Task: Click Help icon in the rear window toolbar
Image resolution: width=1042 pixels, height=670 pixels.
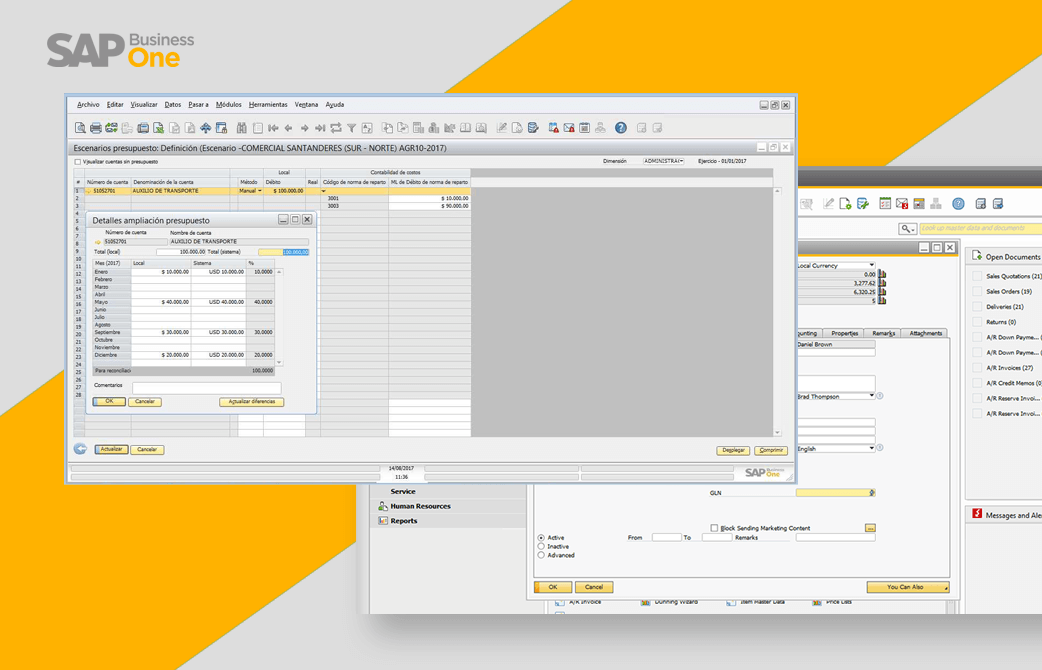Action: 958,203
